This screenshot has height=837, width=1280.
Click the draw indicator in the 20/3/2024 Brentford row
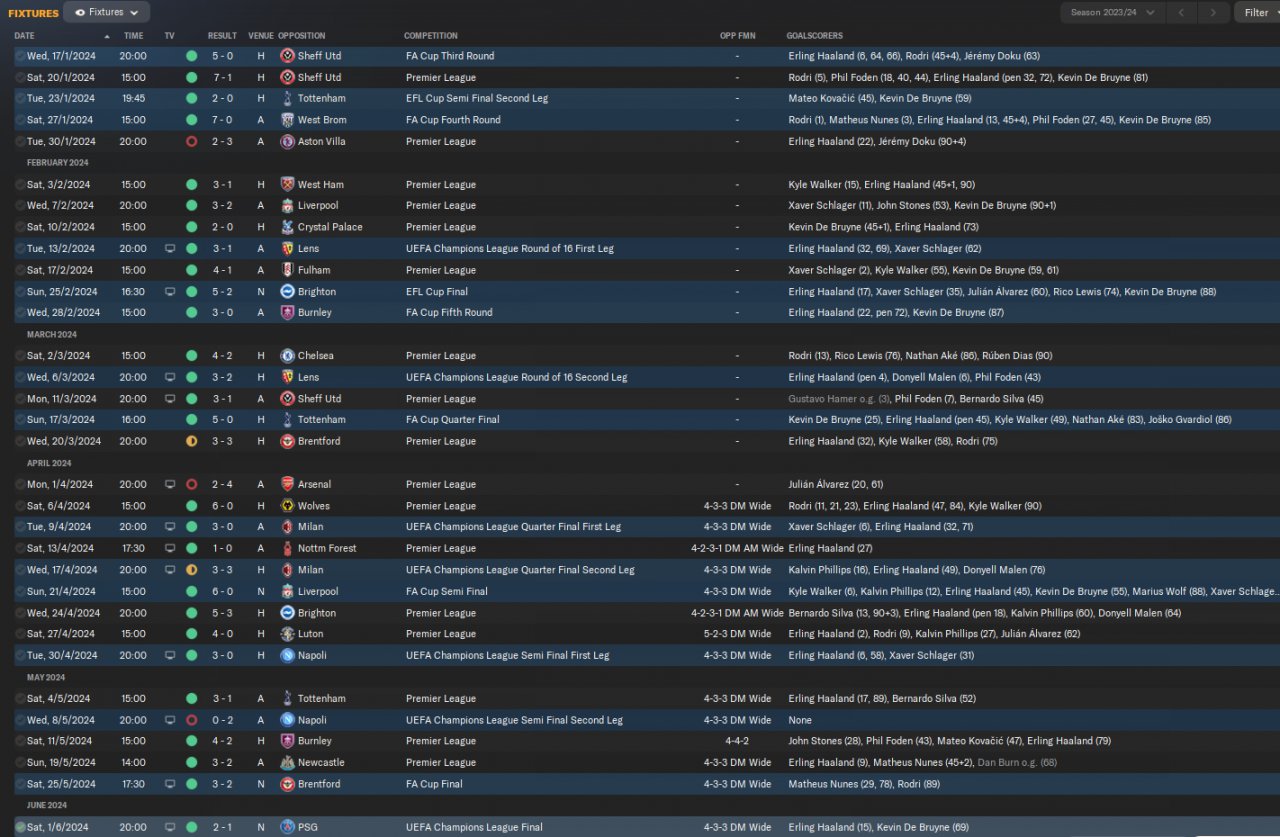tap(191, 441)
